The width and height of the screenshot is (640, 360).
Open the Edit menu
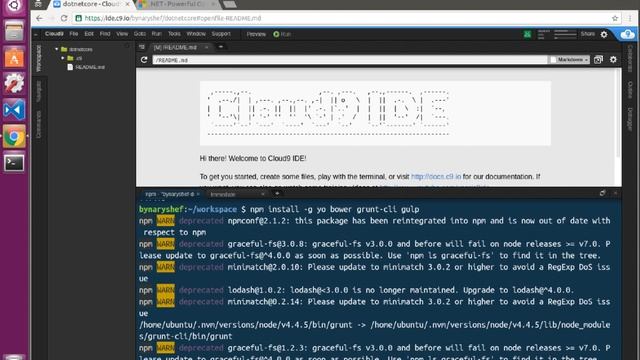click(89, 34)
